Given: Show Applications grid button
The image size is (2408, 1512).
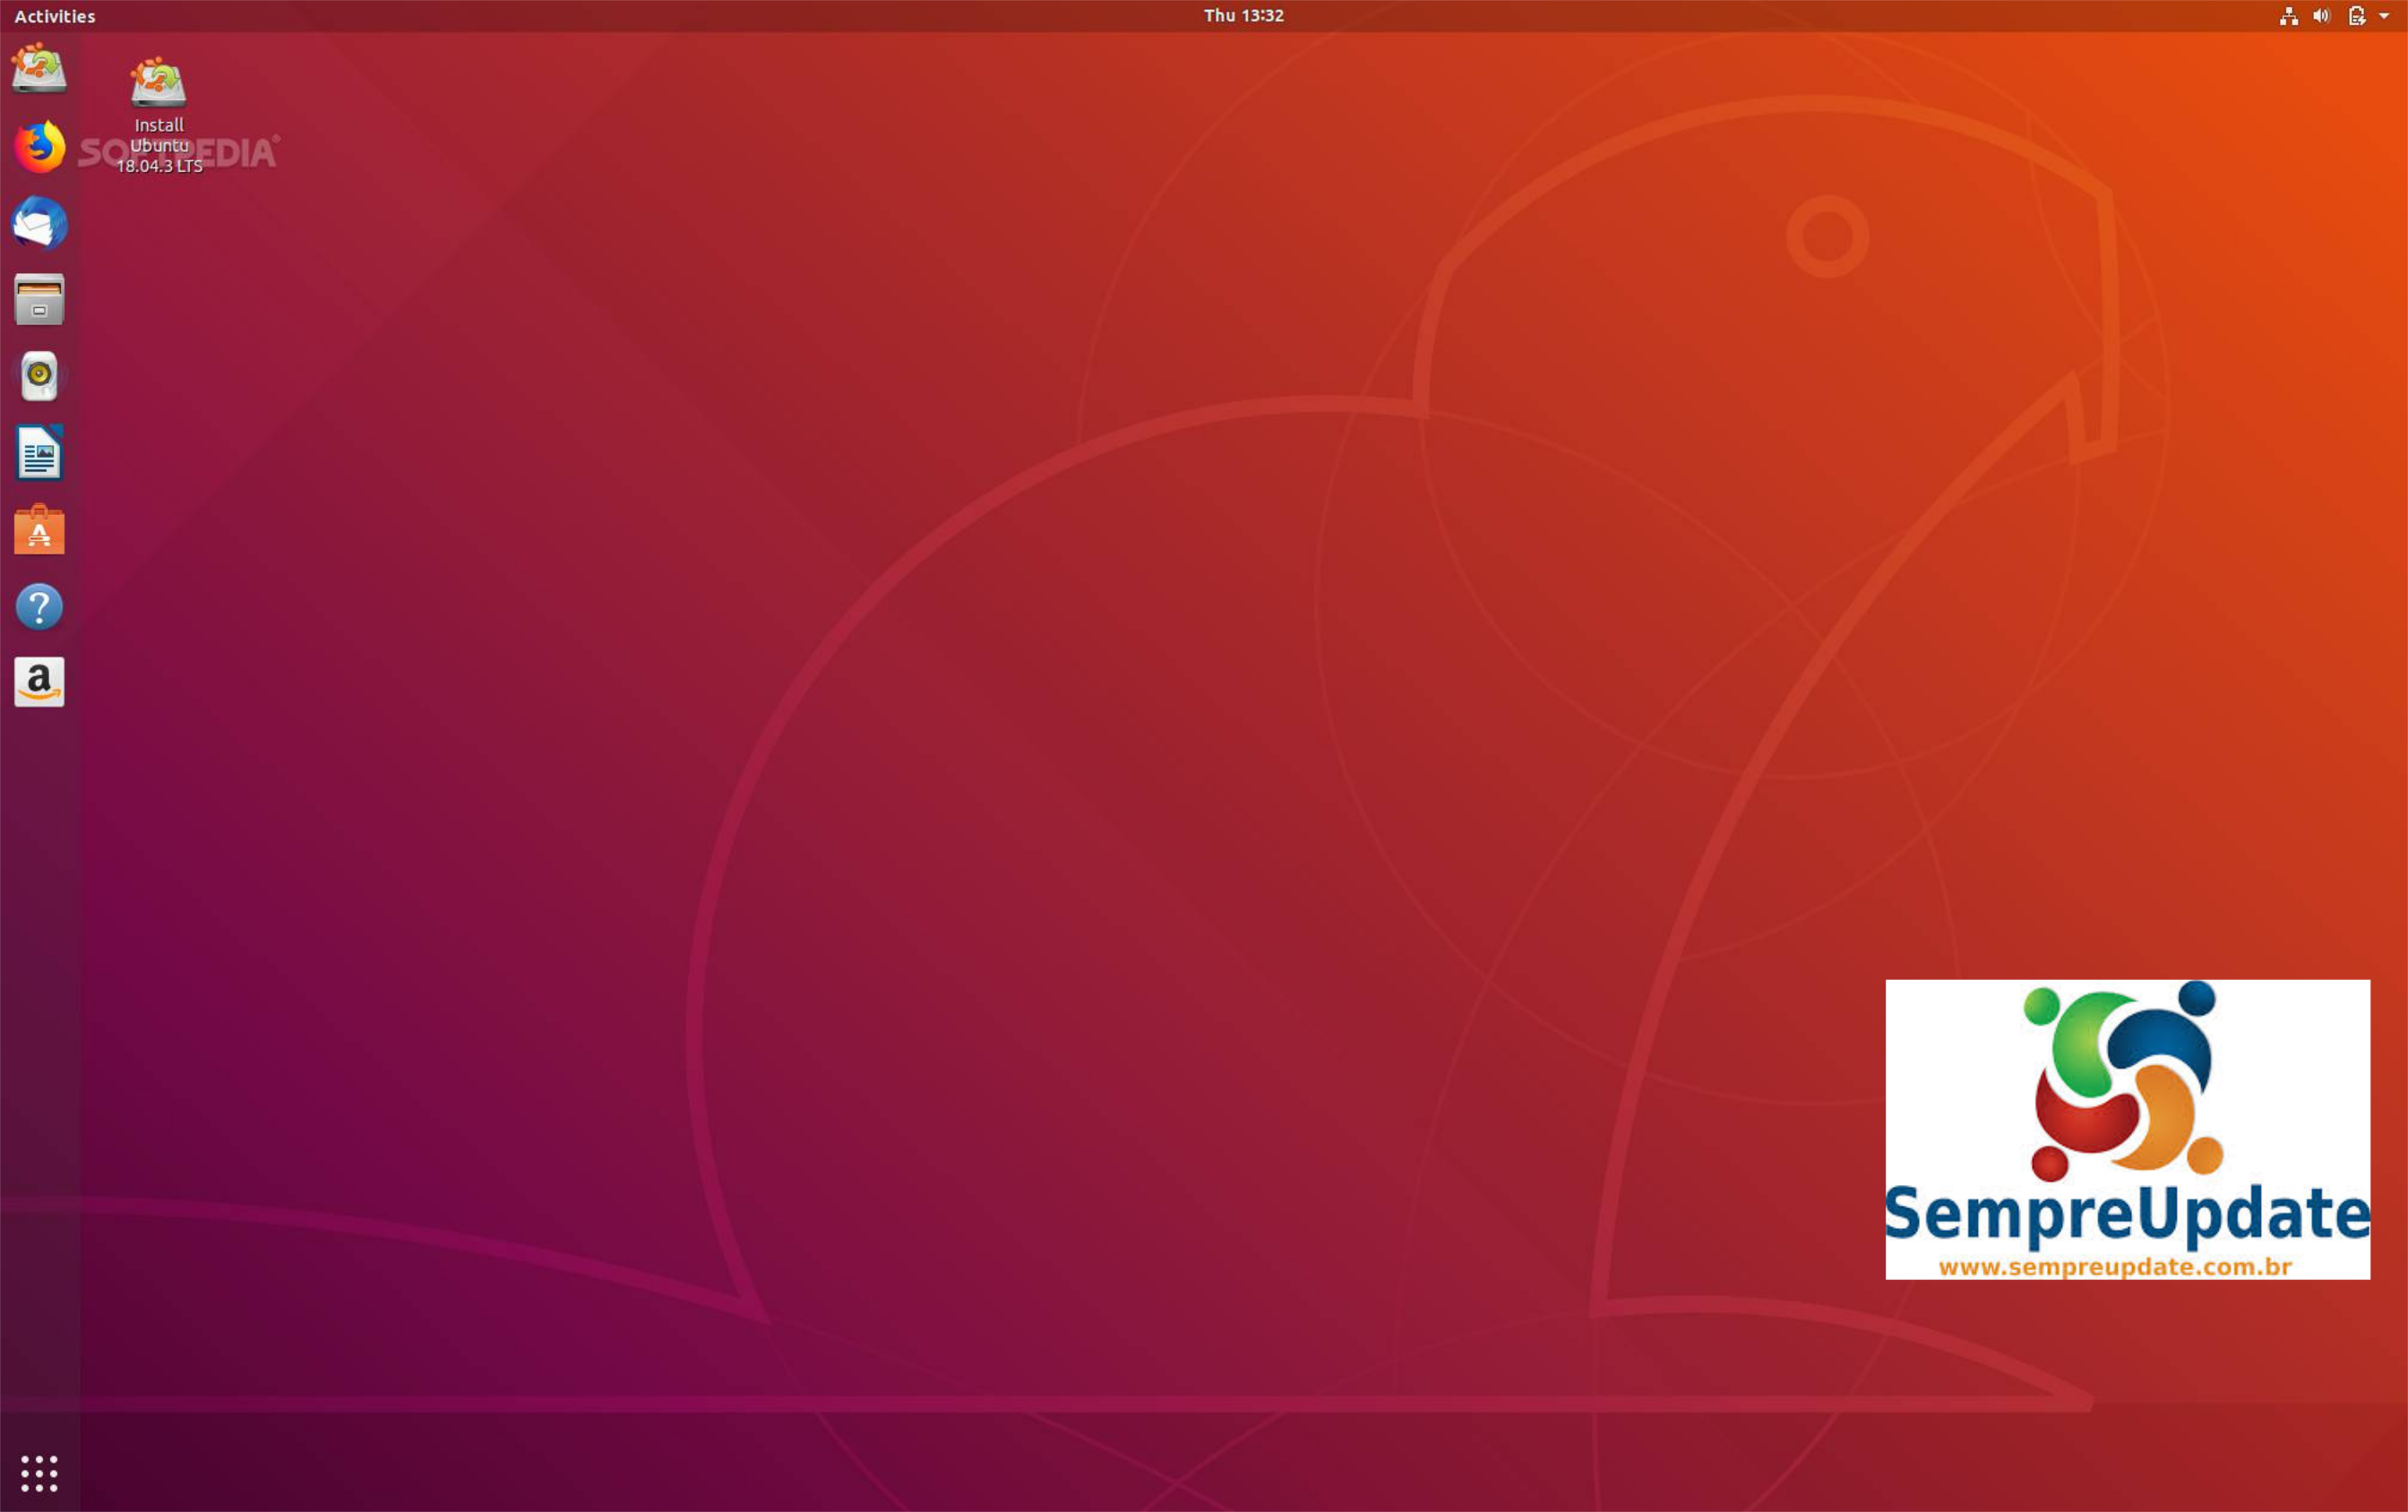Looking at the screenshot, I should (x=39, y=1473).
